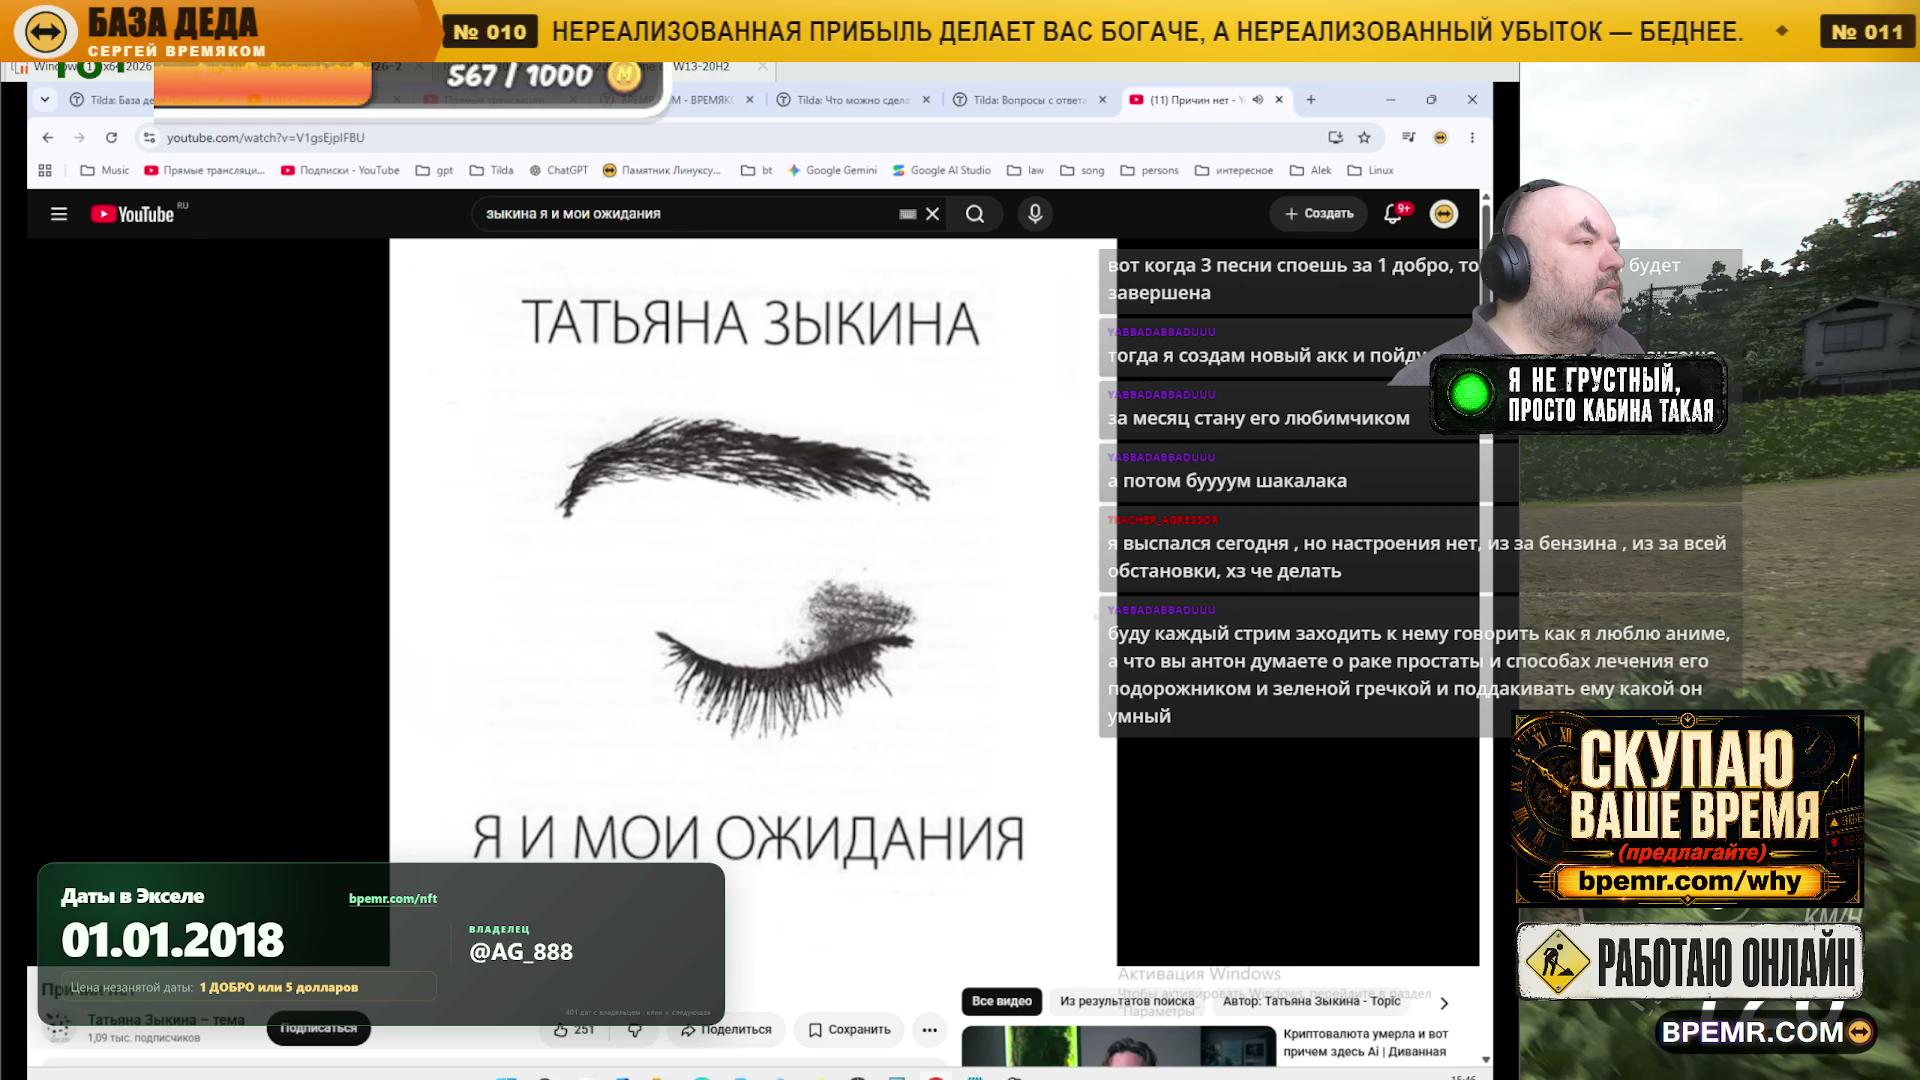Save the video with Сохранить
The image size is (1920, 1080).
[x=849, y=1030]
